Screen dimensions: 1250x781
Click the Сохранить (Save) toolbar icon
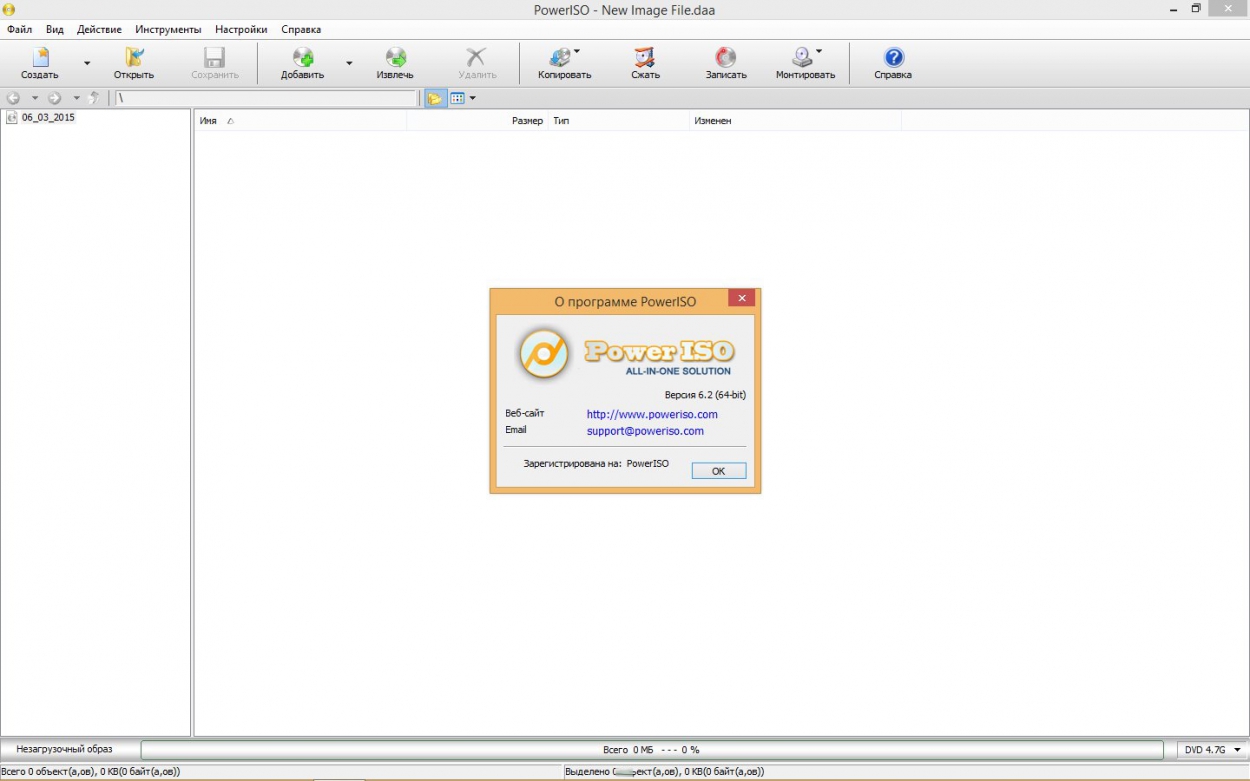pos(215,63)
